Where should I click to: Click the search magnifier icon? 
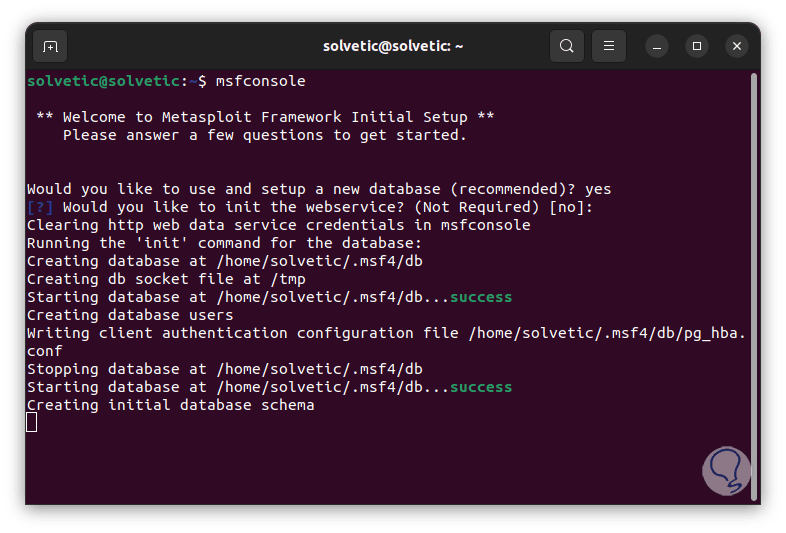pos(567,46)
